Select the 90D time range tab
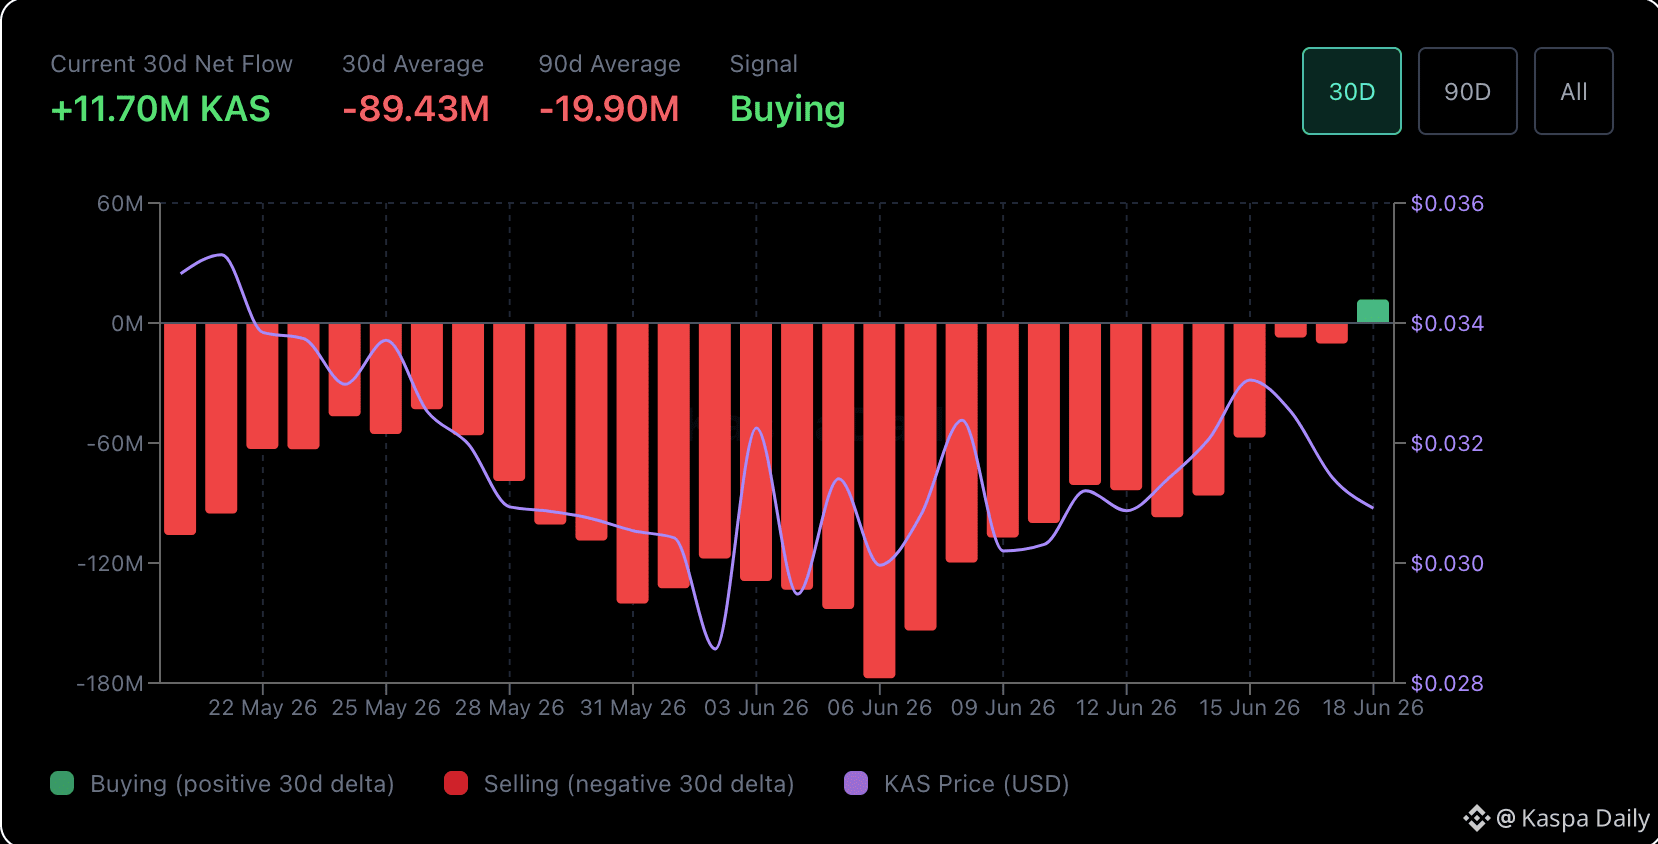 tap(1467, 91)
